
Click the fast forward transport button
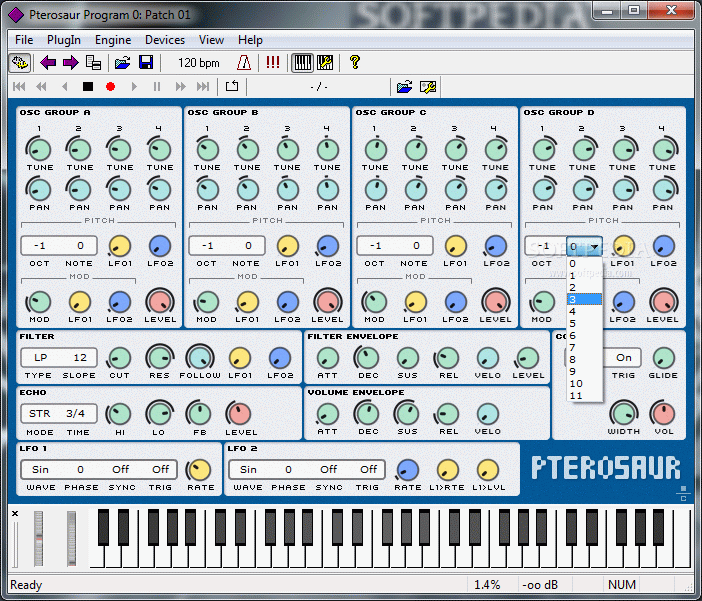click(180, 86)
